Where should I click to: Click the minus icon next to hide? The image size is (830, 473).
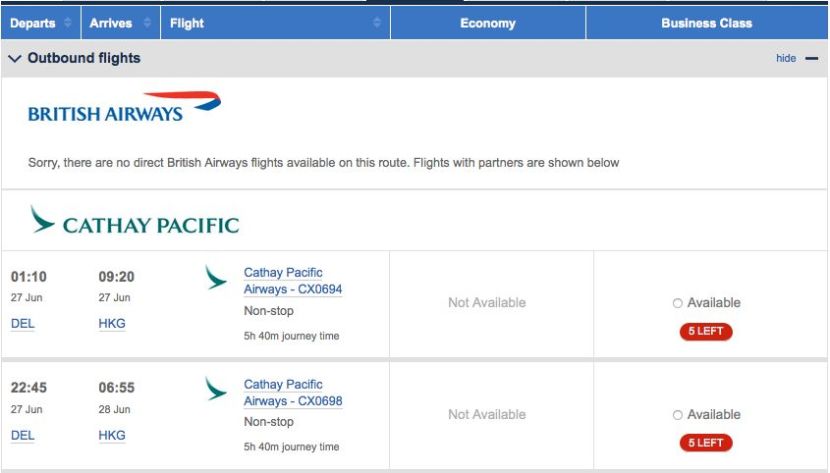pos(811,59)
